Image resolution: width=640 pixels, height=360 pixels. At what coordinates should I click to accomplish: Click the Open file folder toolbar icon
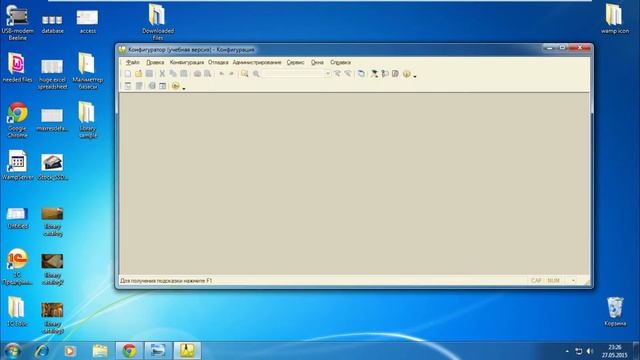pos(138,74)
